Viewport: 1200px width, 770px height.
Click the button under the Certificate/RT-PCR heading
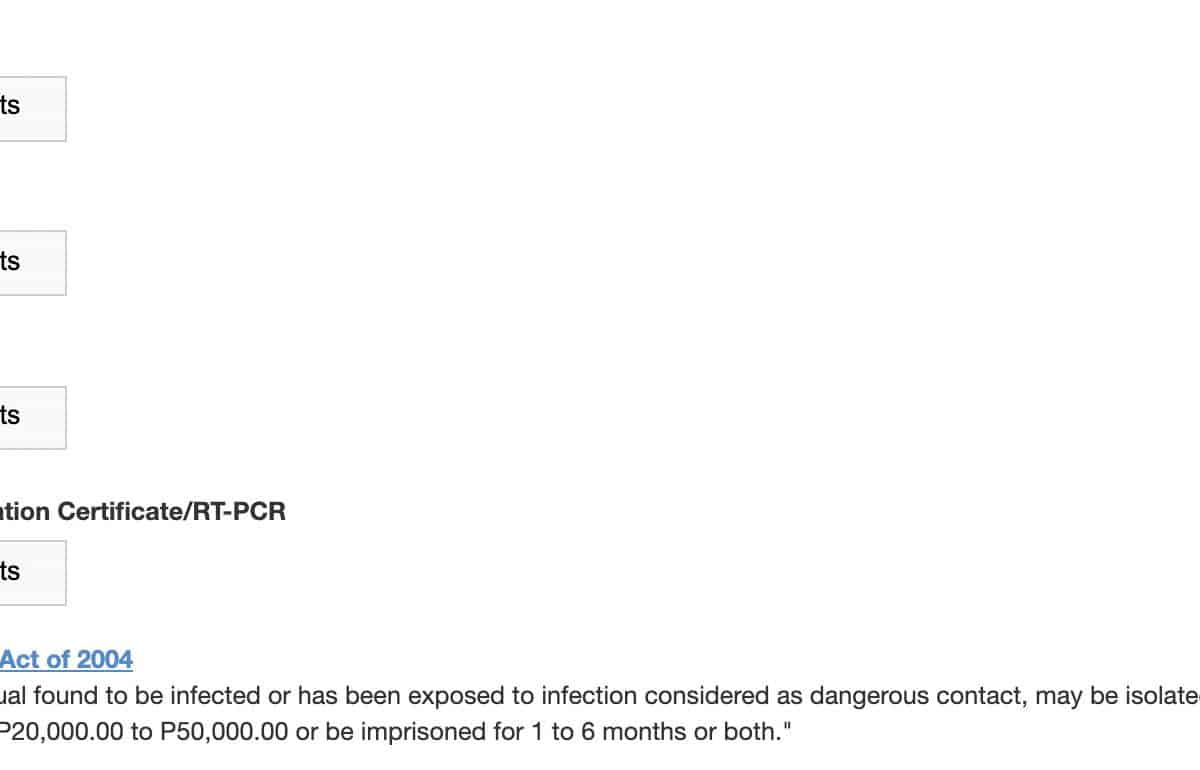pos(30,572)
